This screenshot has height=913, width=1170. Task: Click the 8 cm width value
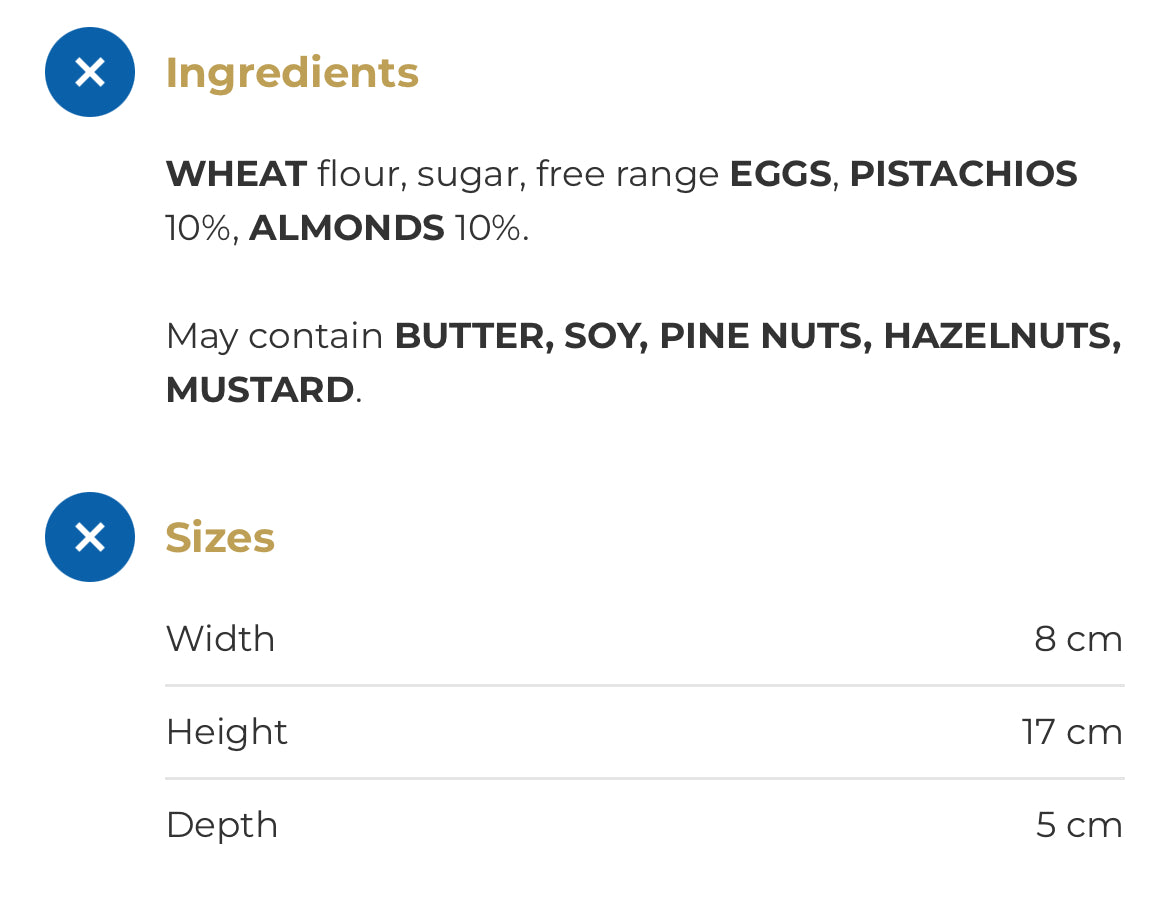tap(1078, 639)
